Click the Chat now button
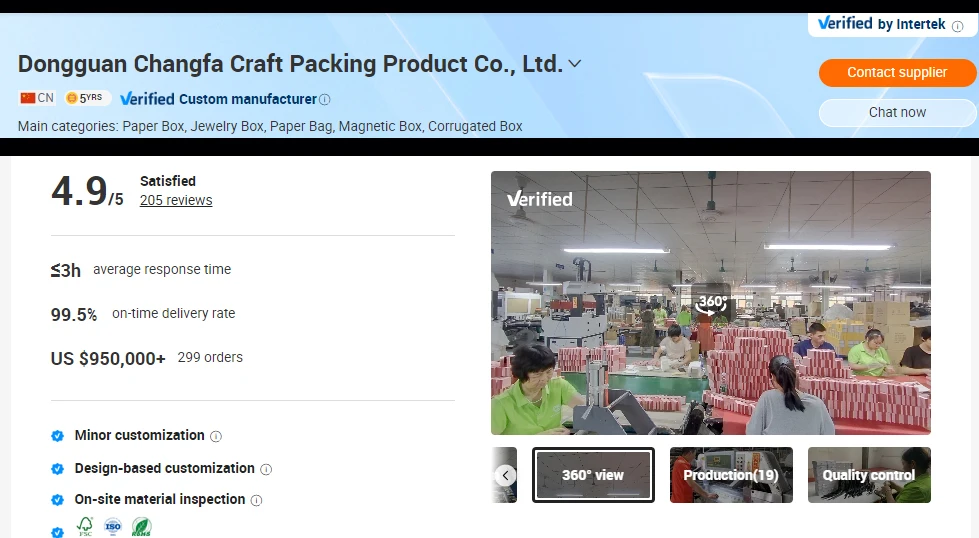Screen dimensions: 979x538 897,113
